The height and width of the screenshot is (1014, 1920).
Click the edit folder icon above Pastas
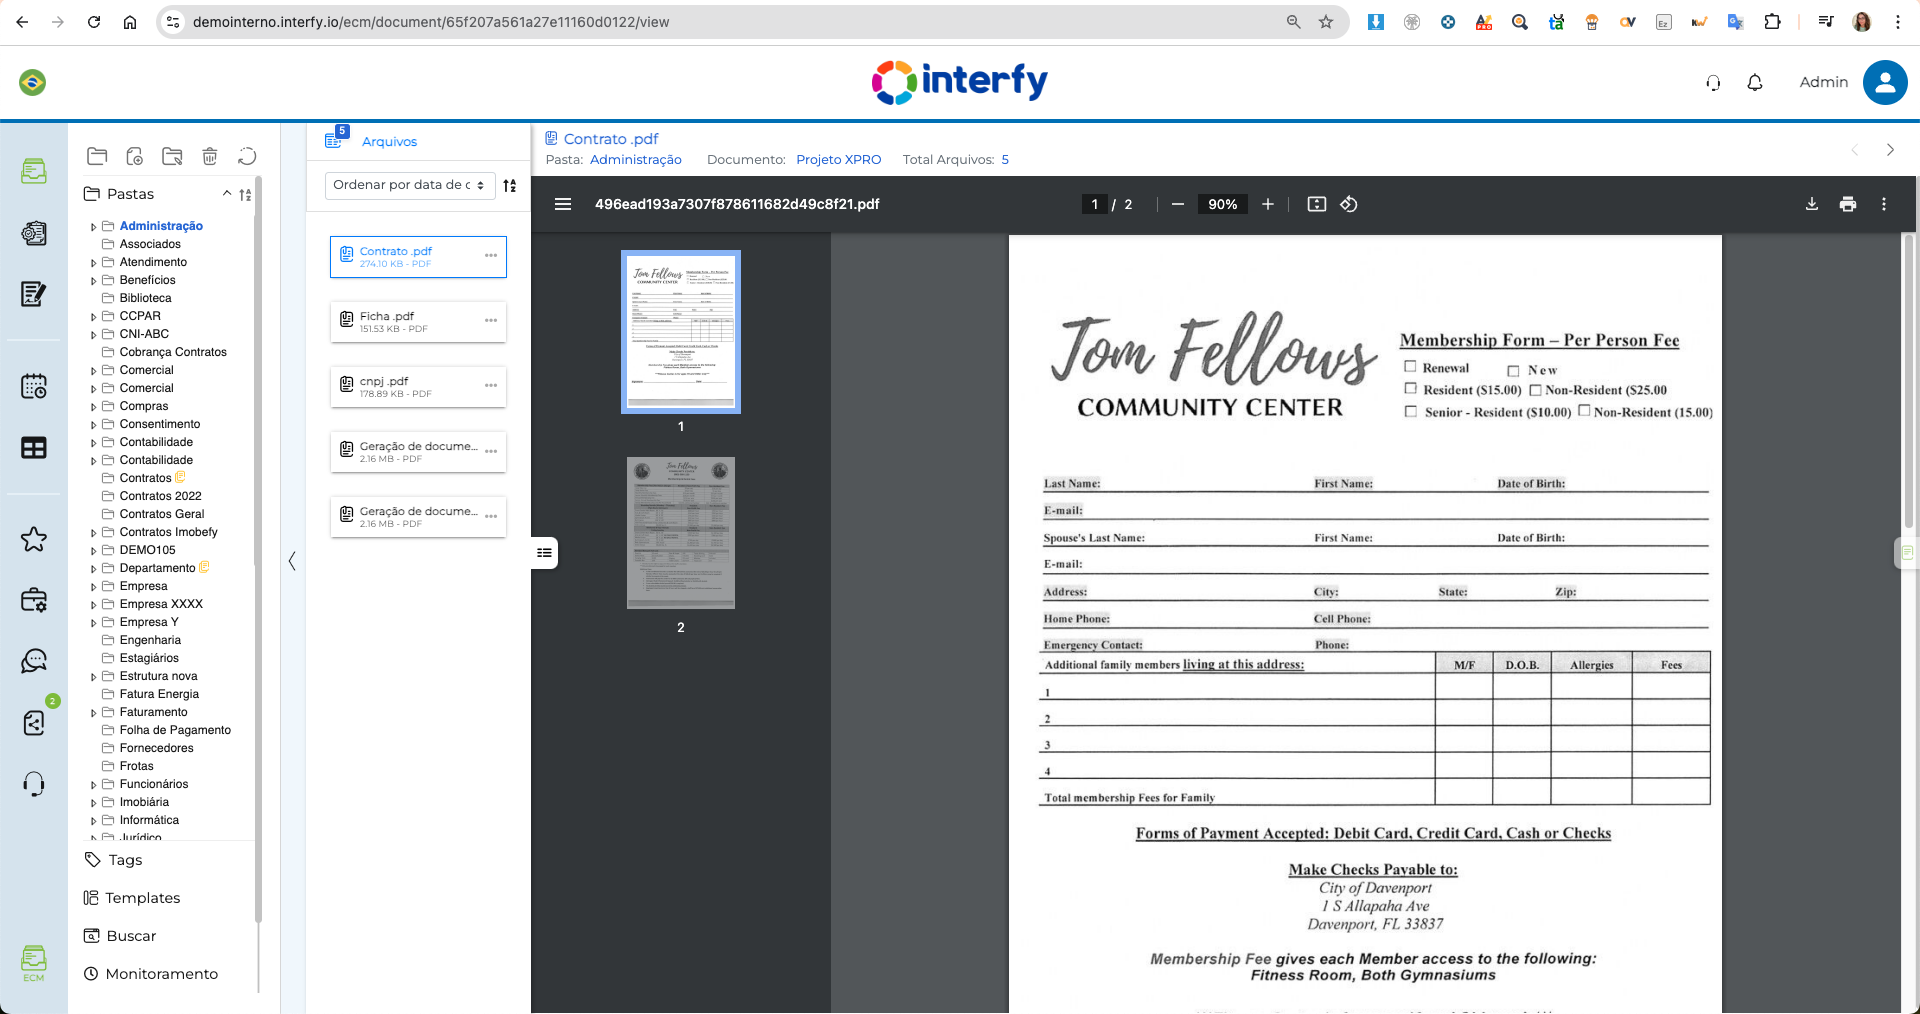(172, 156)
